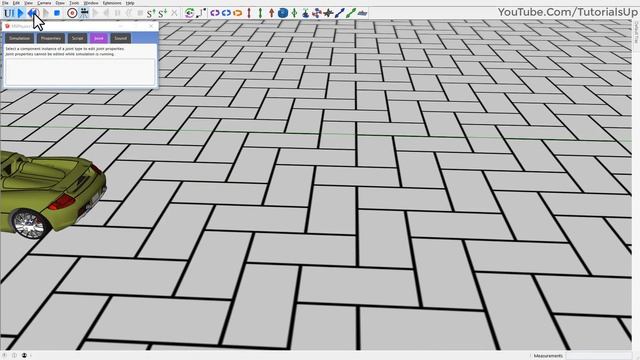Choose the purple hinge joint icon

pyautogui.click(x=215, y=13)
